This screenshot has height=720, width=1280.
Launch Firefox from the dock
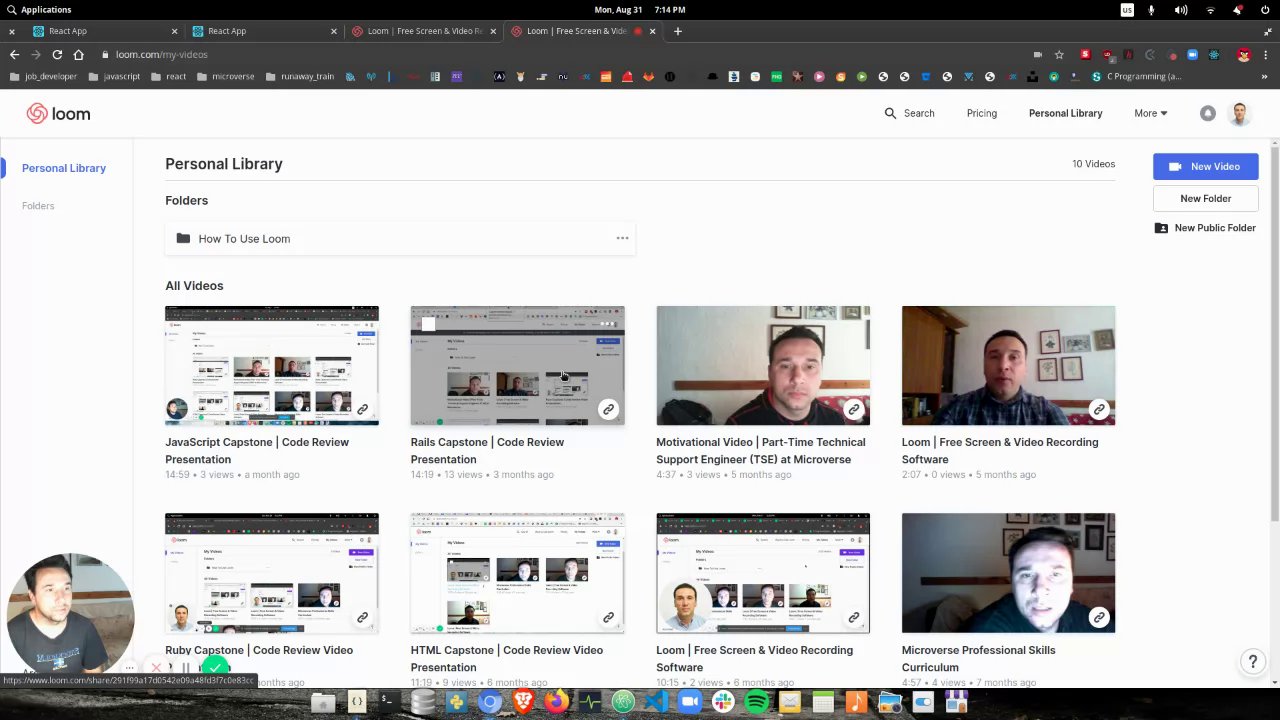pos(557,702)
